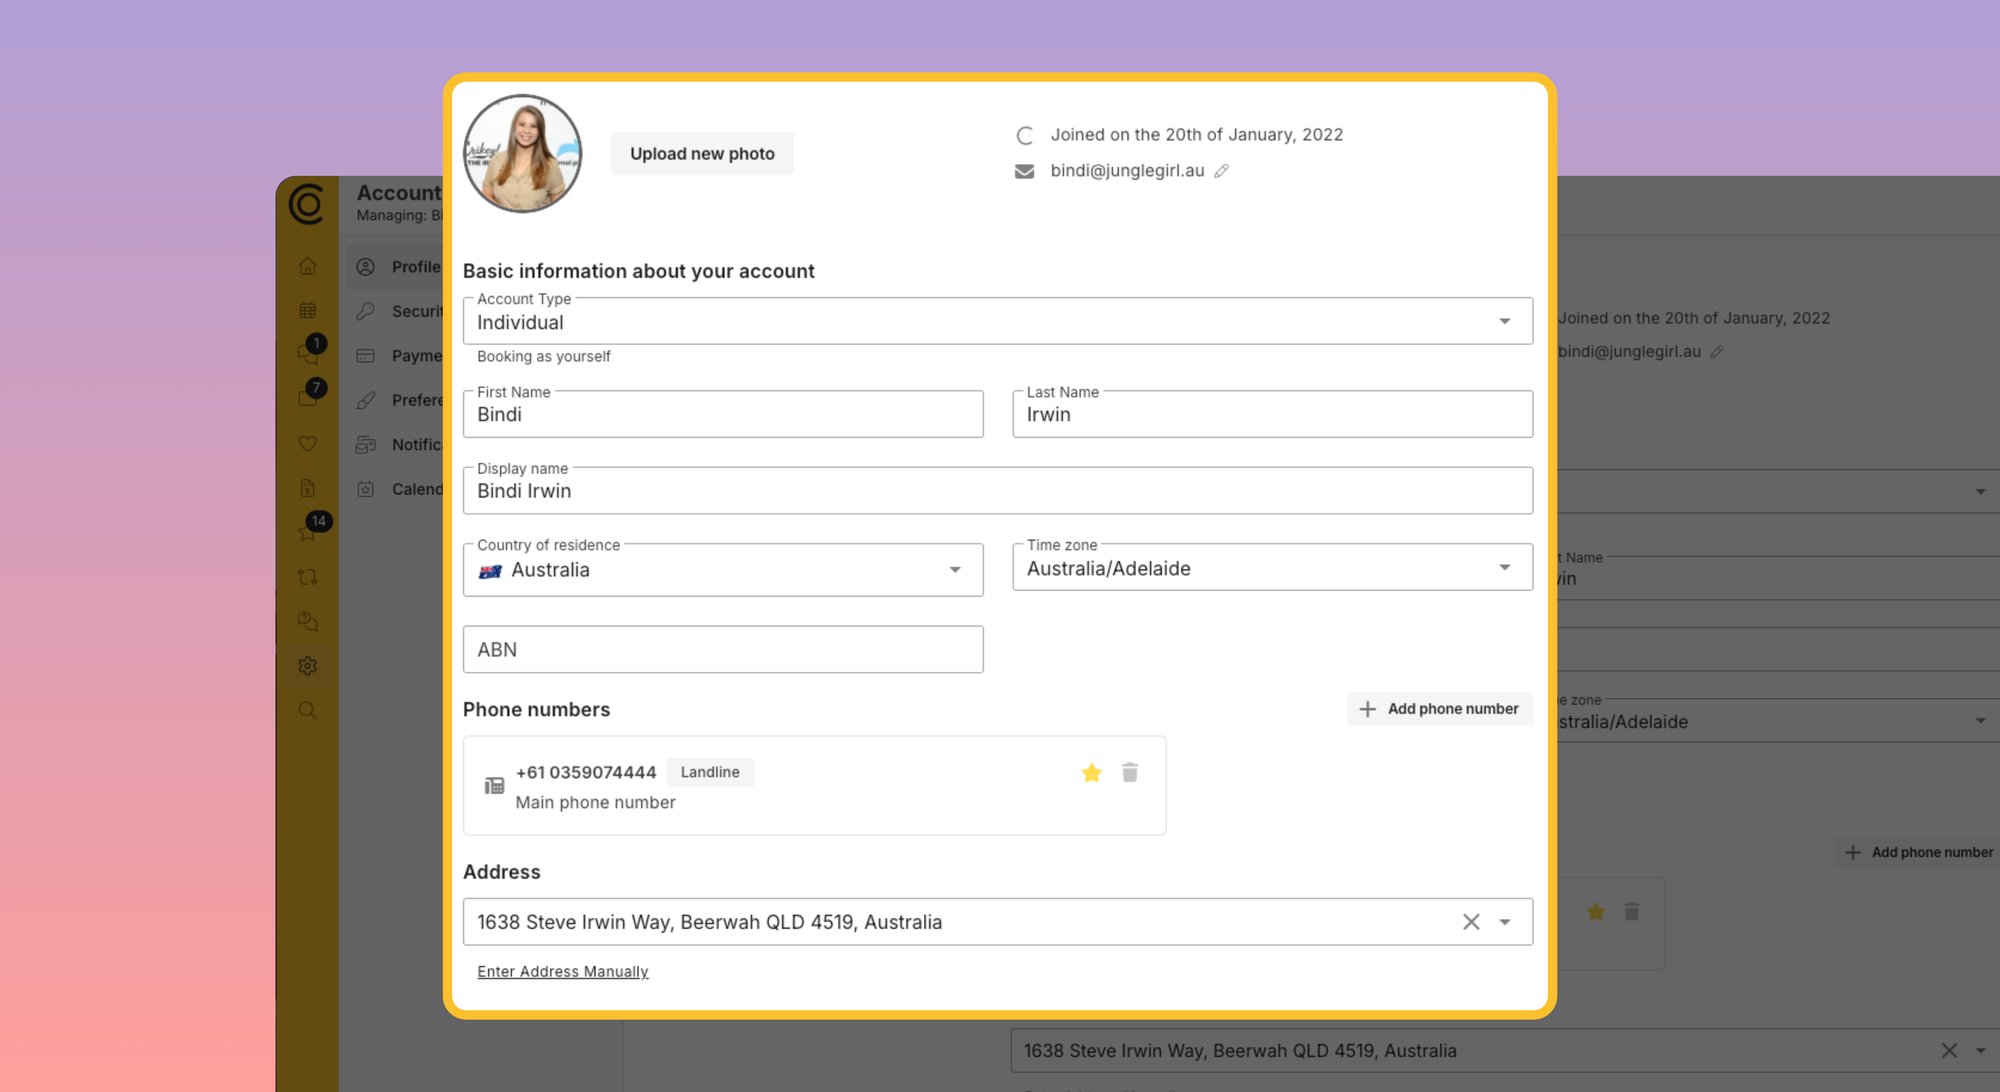The height and width of the screenshot is (1092, 2000).
Task: Open the Notifications settings menu item
Action: coord(398,445)
